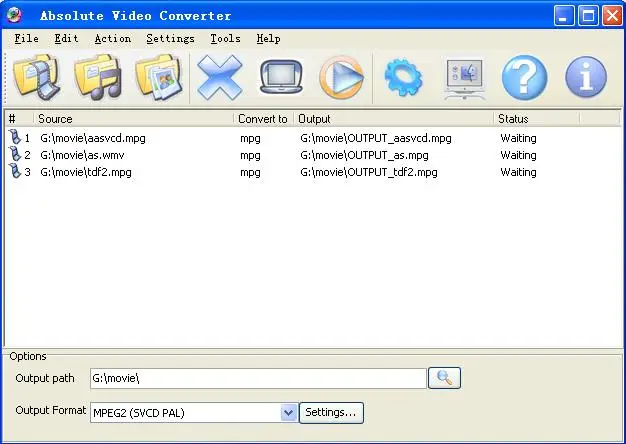
Task: Click the laptop screen preview icon
Action: (281, 77)
